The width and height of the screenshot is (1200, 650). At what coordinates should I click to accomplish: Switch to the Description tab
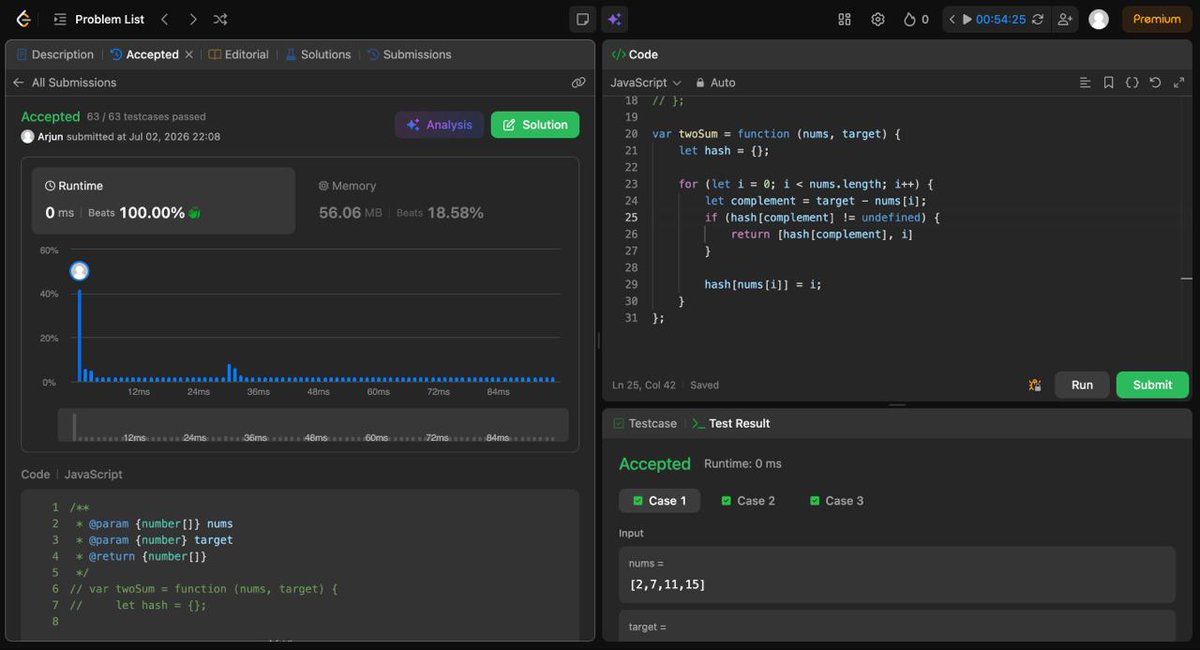pos(55,54)
